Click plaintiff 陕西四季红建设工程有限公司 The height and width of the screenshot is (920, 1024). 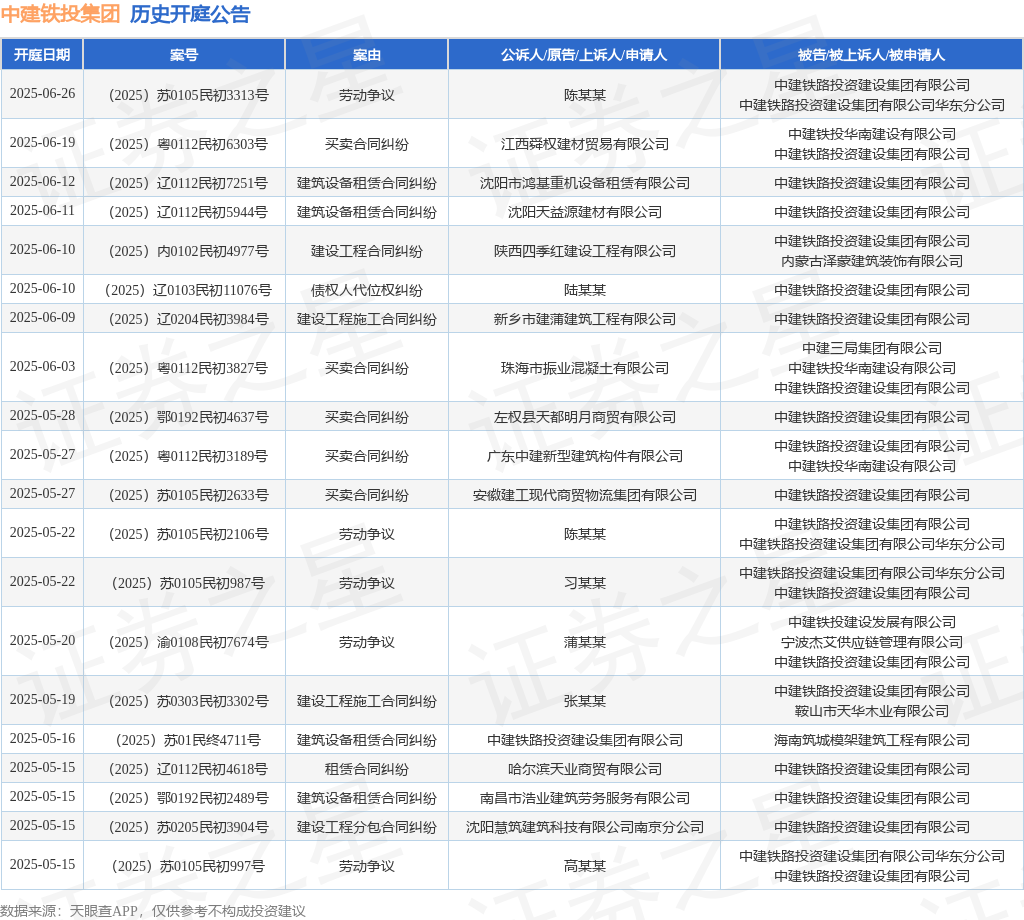pyautogui.click(x=584, y=251)
